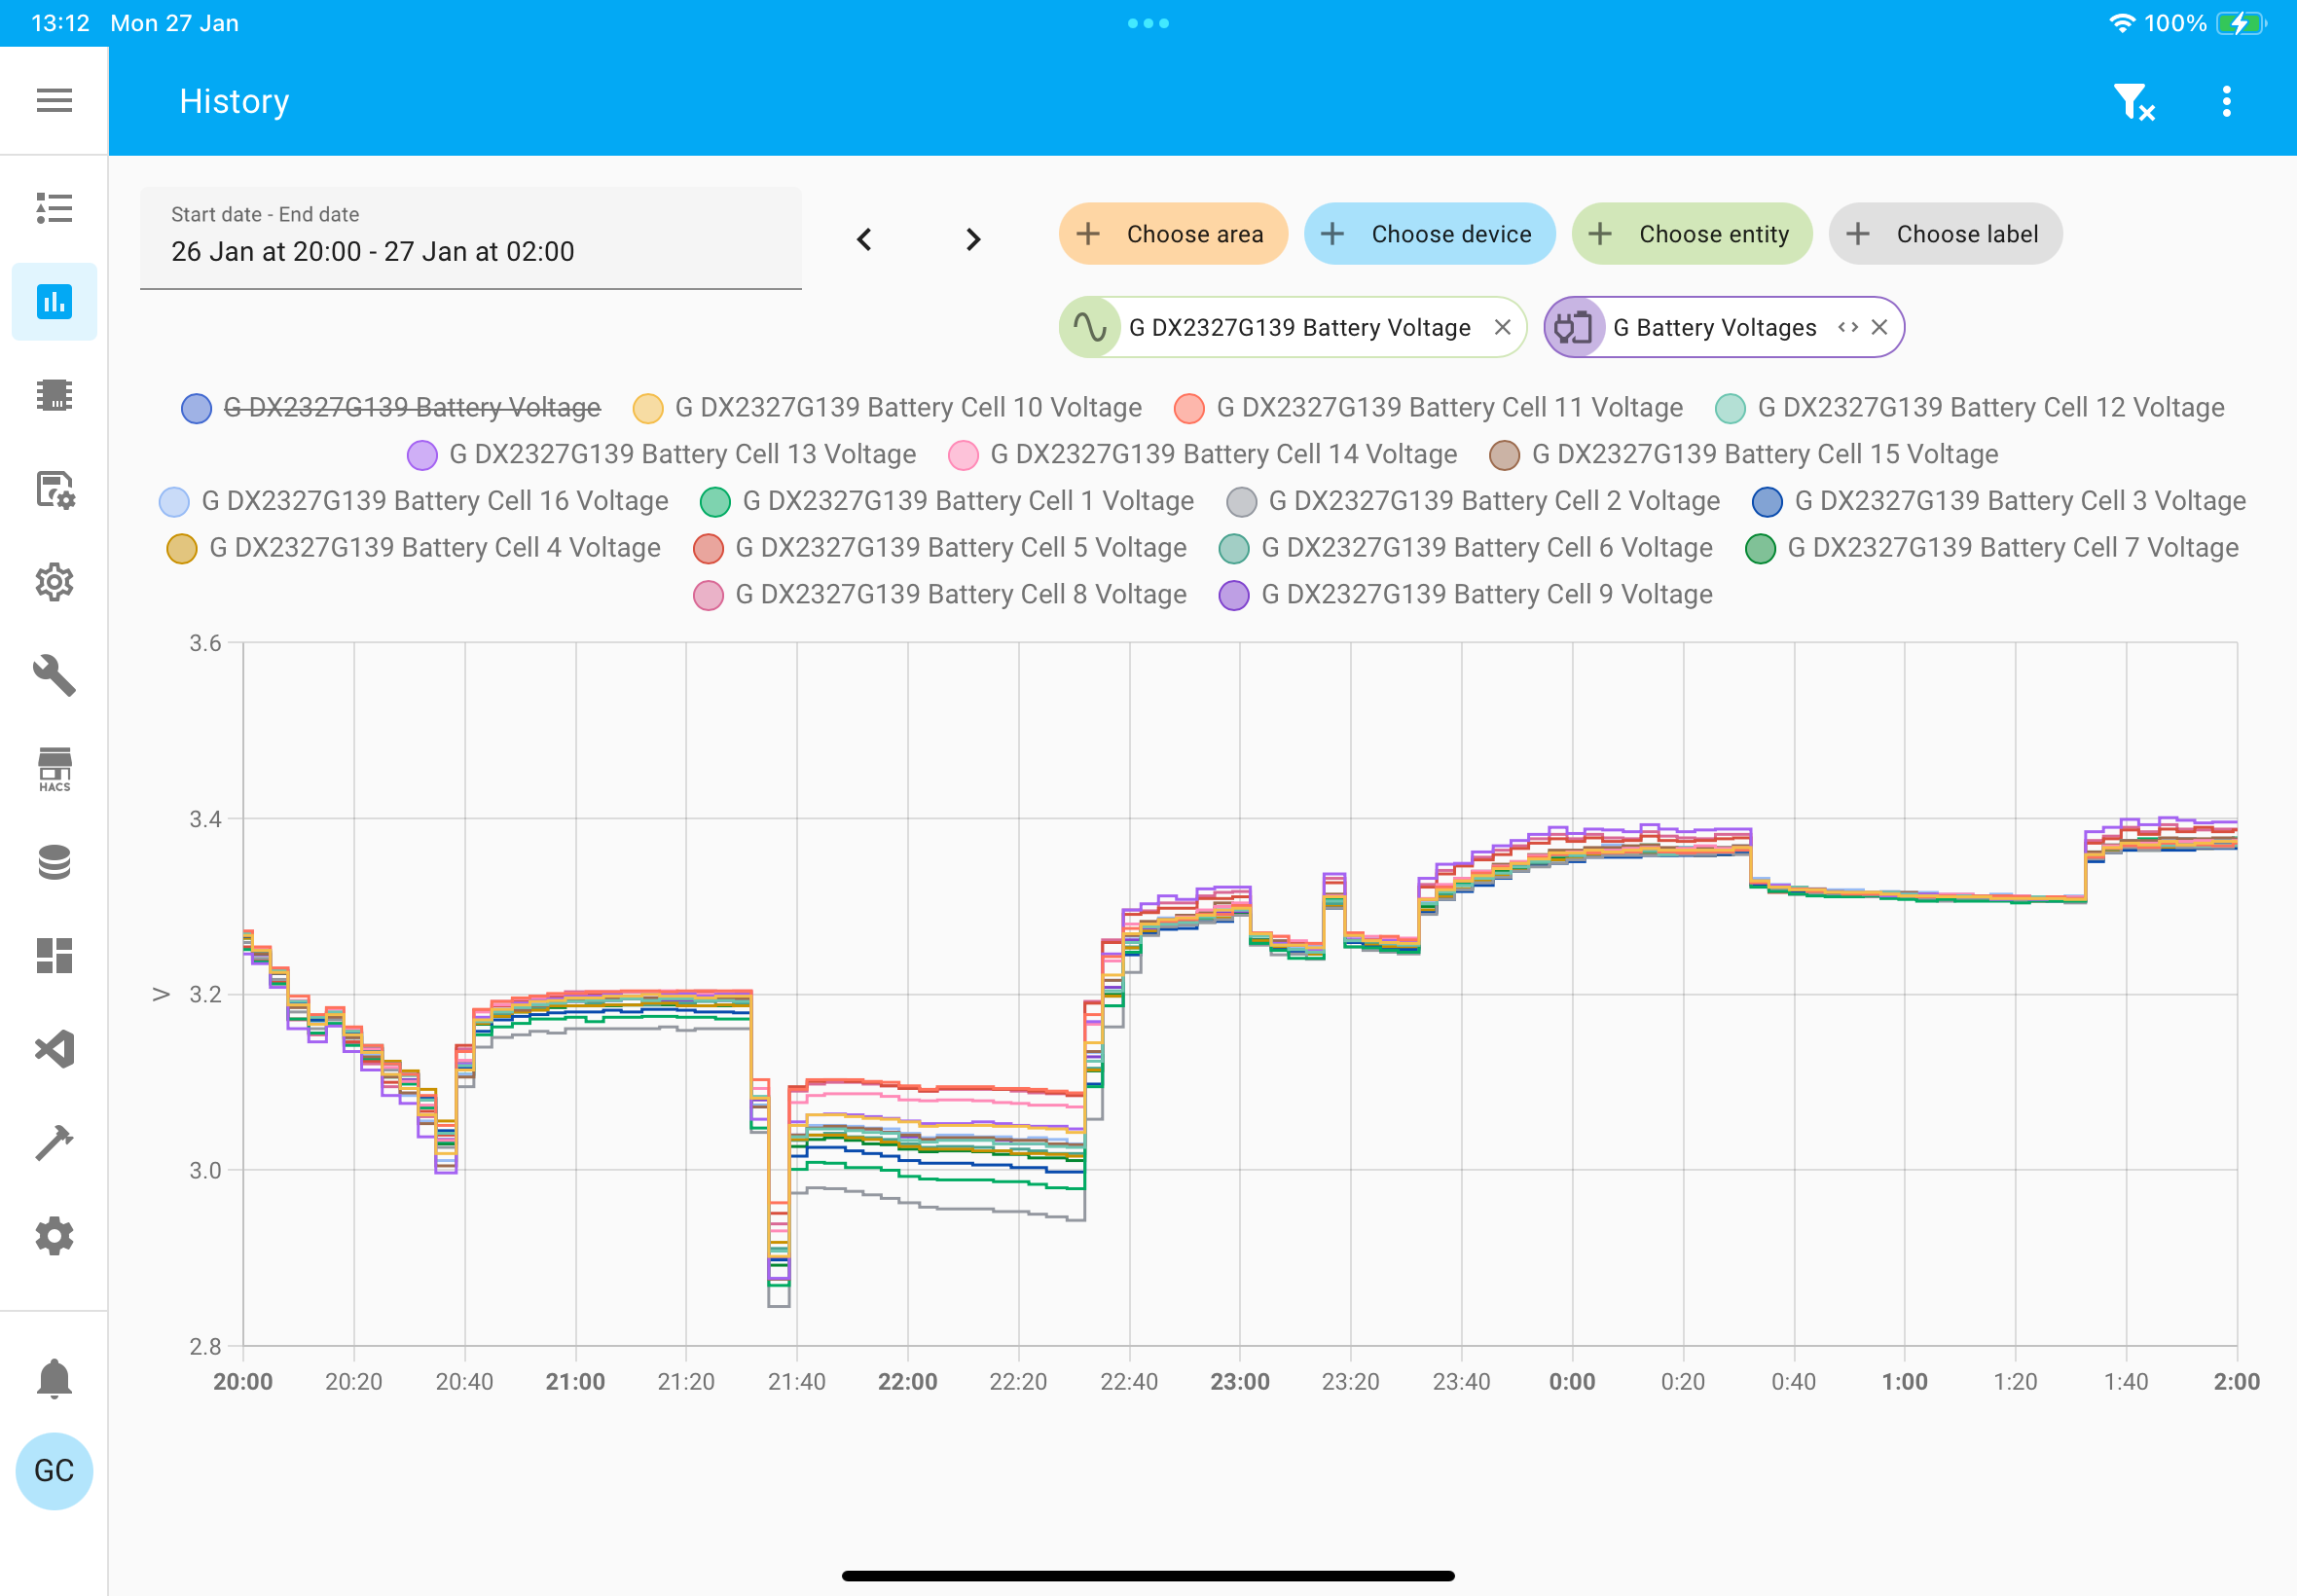The width and height of the screenshot is (2297, 1596).
Task: Open the hamburger sidebar menu
Action: point(54,100)
